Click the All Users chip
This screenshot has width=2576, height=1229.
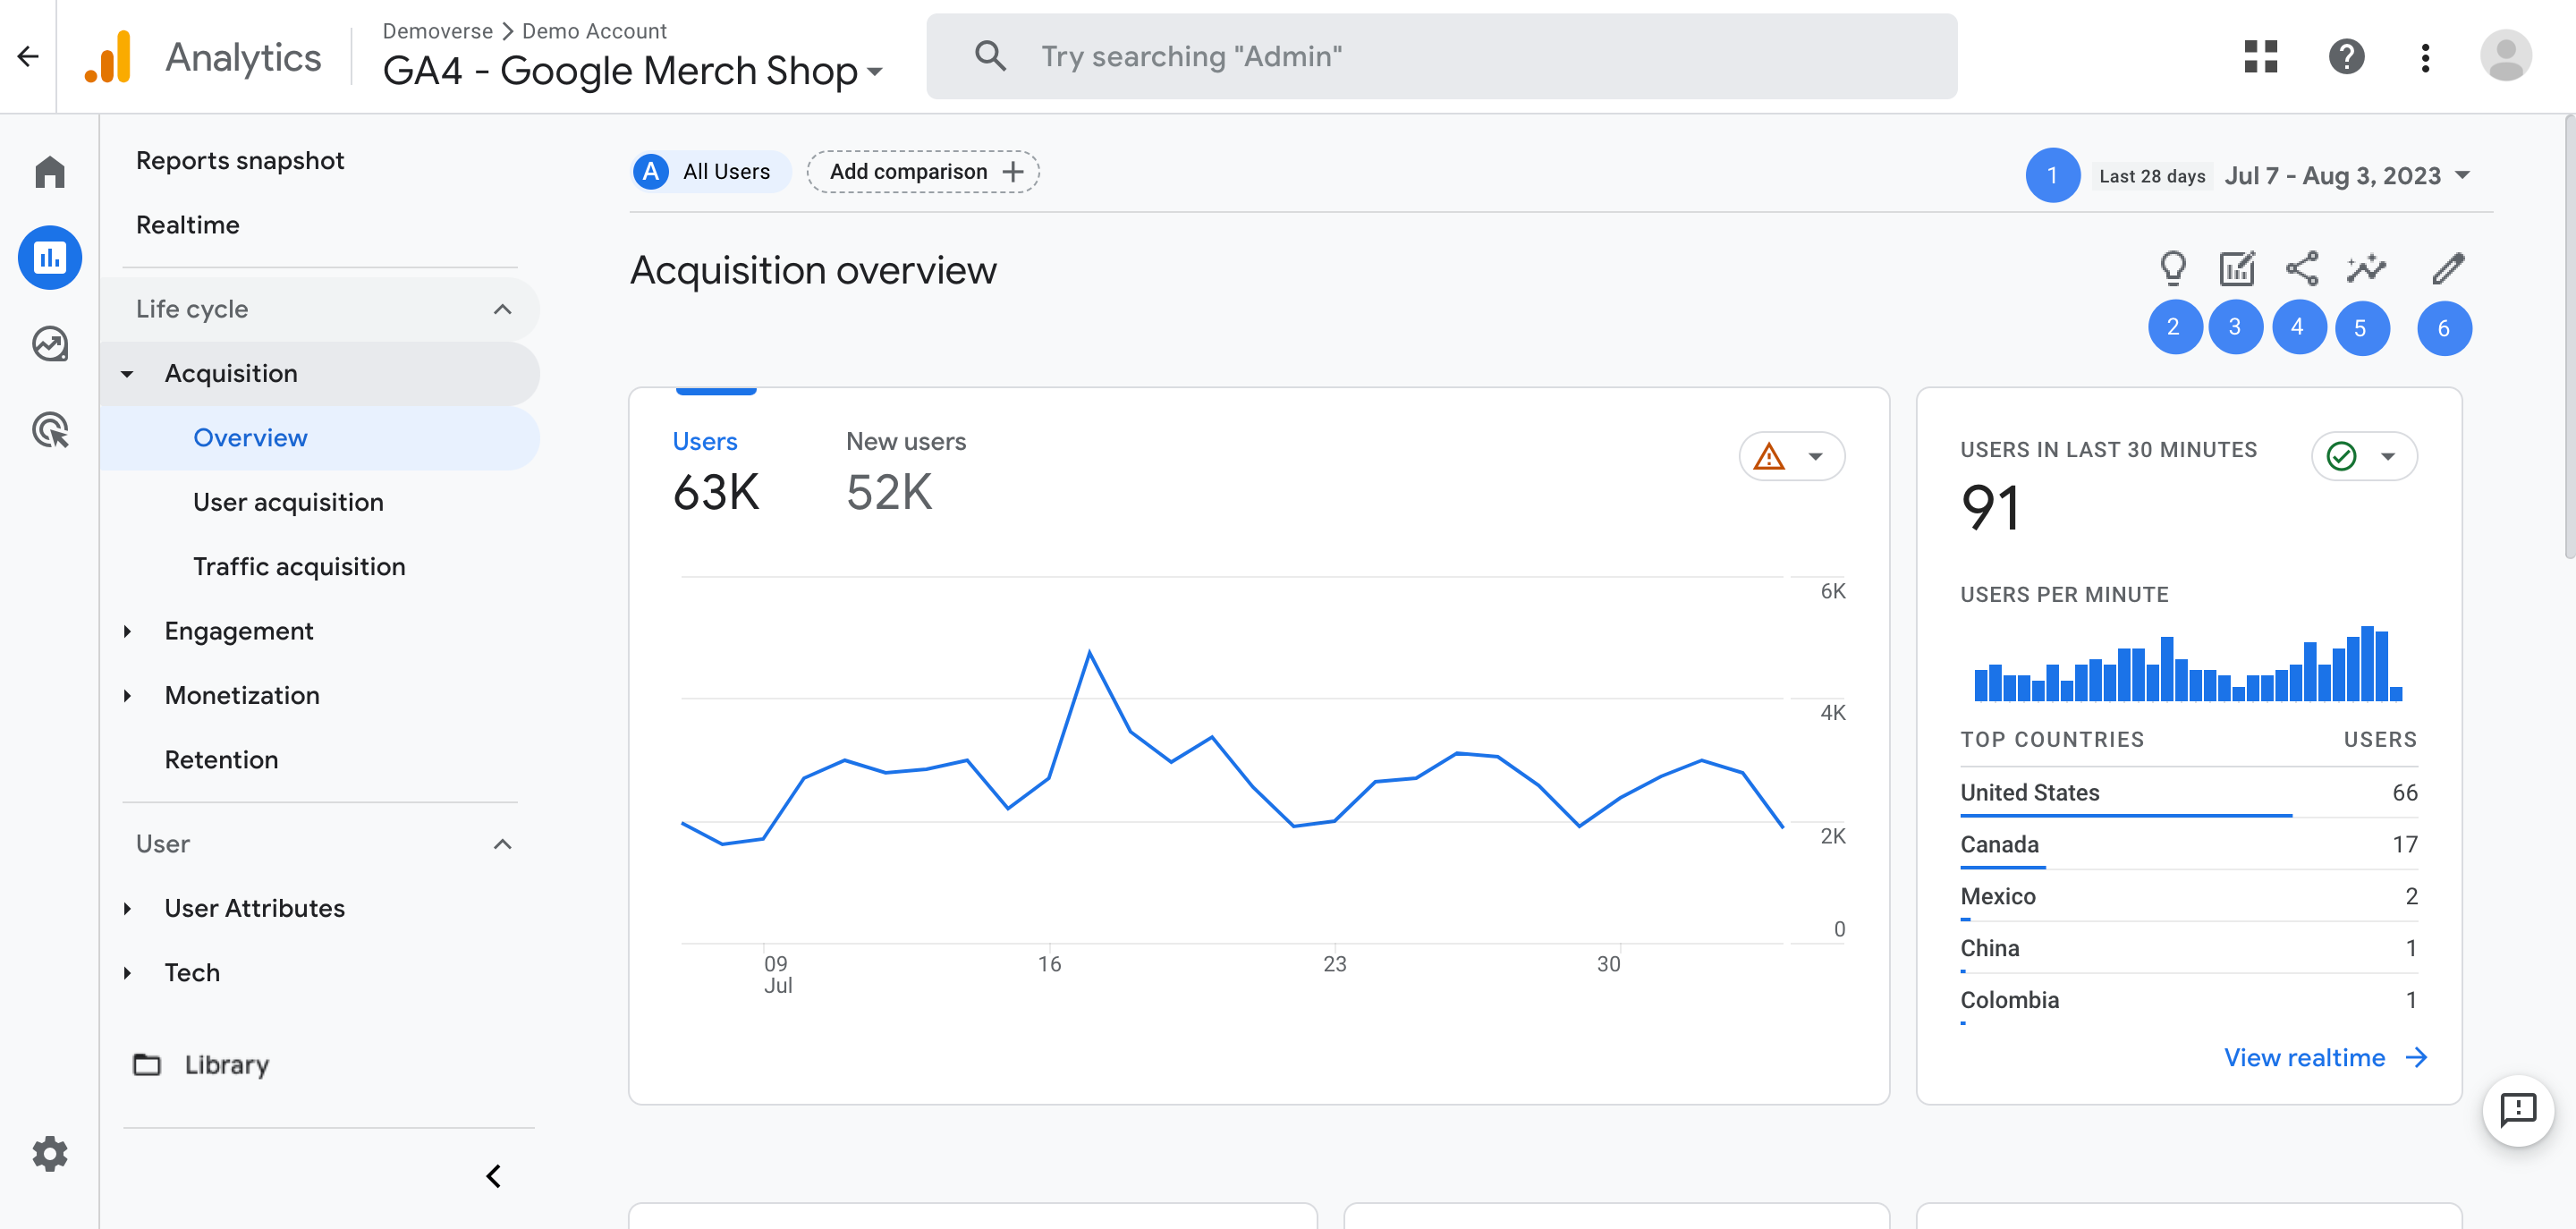[711, 171]
